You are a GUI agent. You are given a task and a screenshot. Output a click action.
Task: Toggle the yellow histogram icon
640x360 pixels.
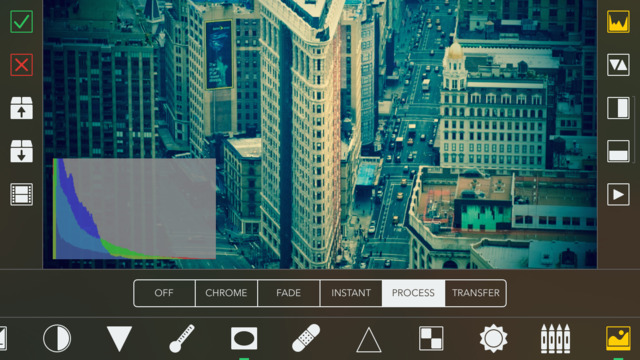[x=618, y=22]
